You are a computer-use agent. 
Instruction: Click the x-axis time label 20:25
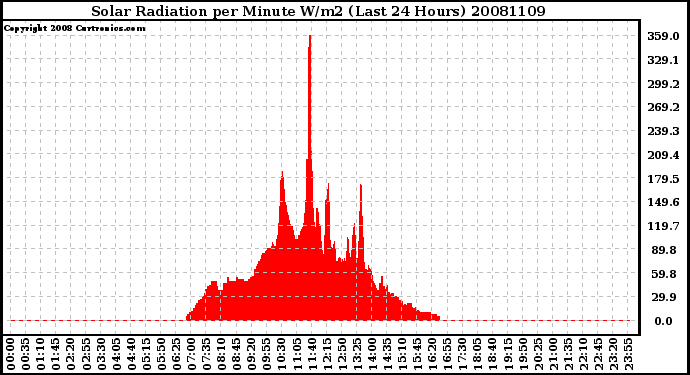pyautogui.click(x=538, y=354)
